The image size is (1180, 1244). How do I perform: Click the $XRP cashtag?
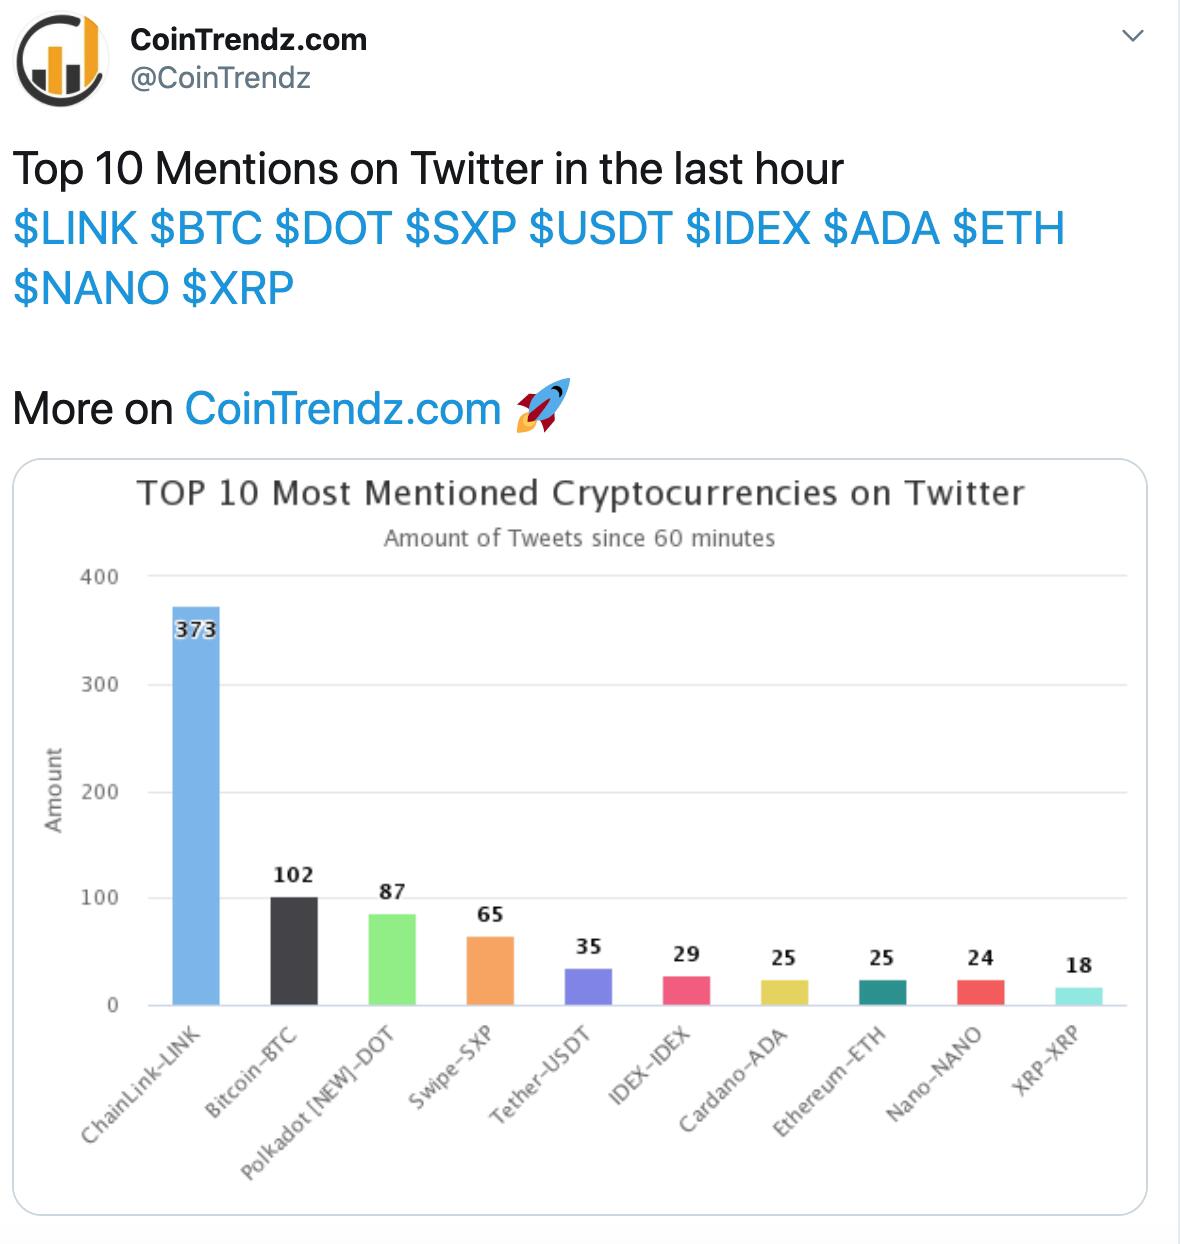238,288
